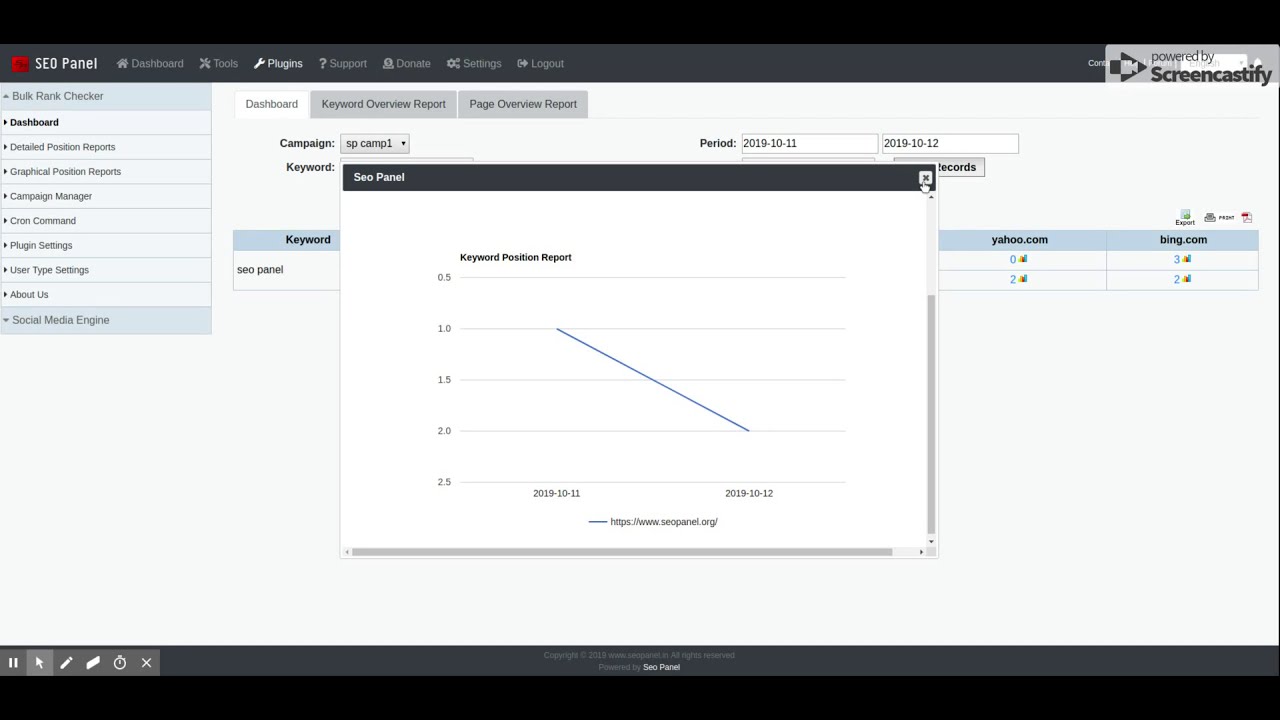1280x720 pixels.
Task: Switch to the Dashboard tab
Action: pos(271,104)
